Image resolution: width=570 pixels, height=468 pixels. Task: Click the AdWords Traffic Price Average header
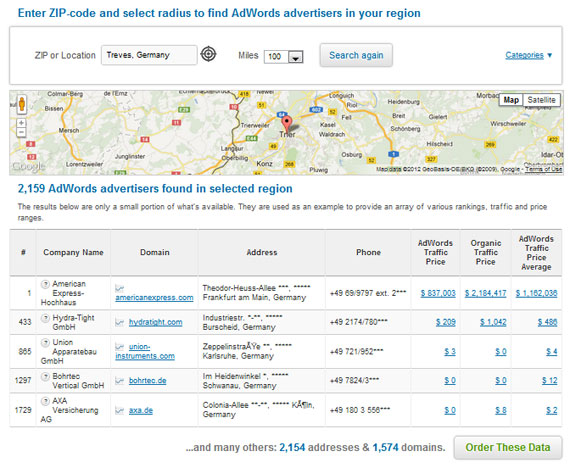click(536, 253)
